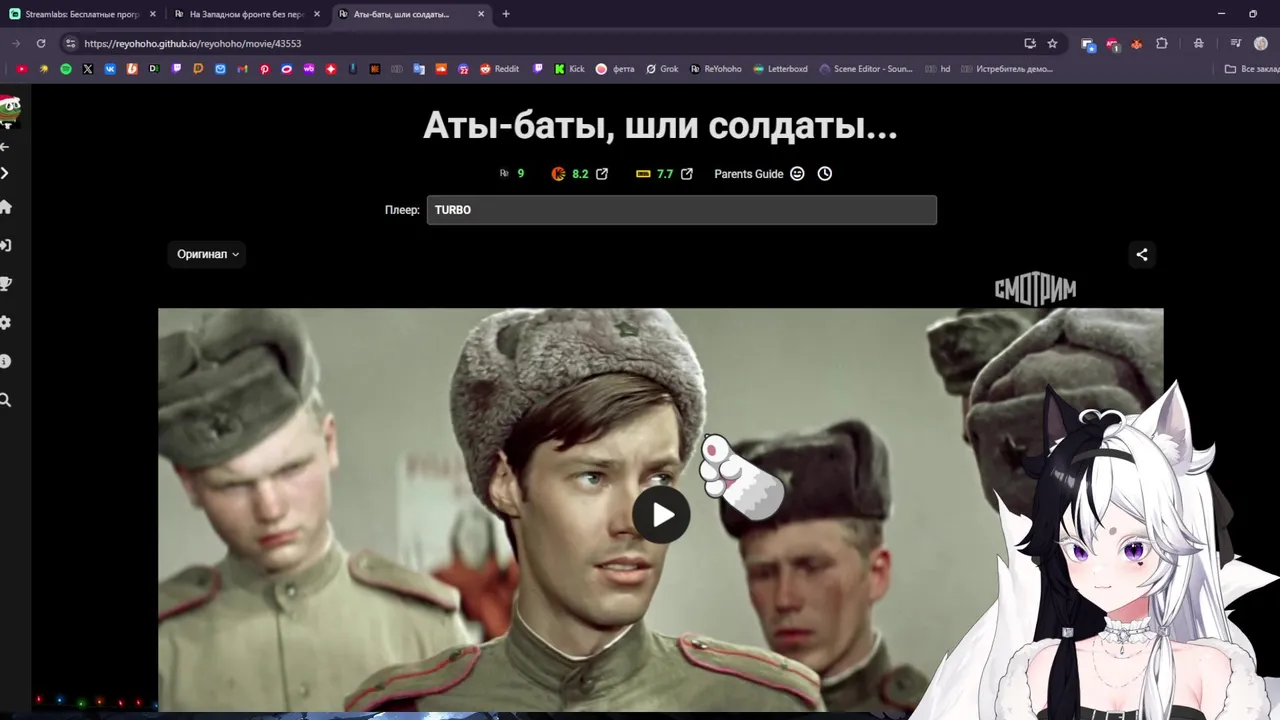Open the MetaMask fox extension
The image size is (1280, 720).
pos(1137,43)
